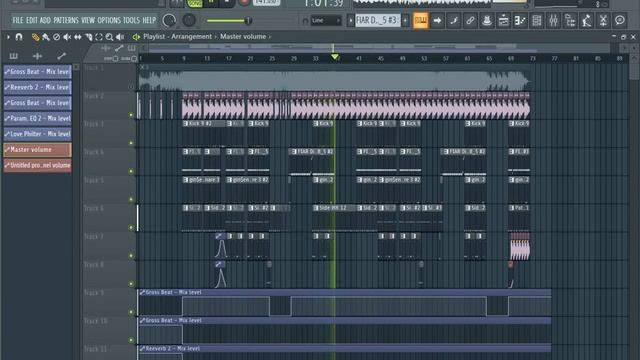Click the link chain icon in toolbar
This screenshot has width=640, height=360.
470,20
